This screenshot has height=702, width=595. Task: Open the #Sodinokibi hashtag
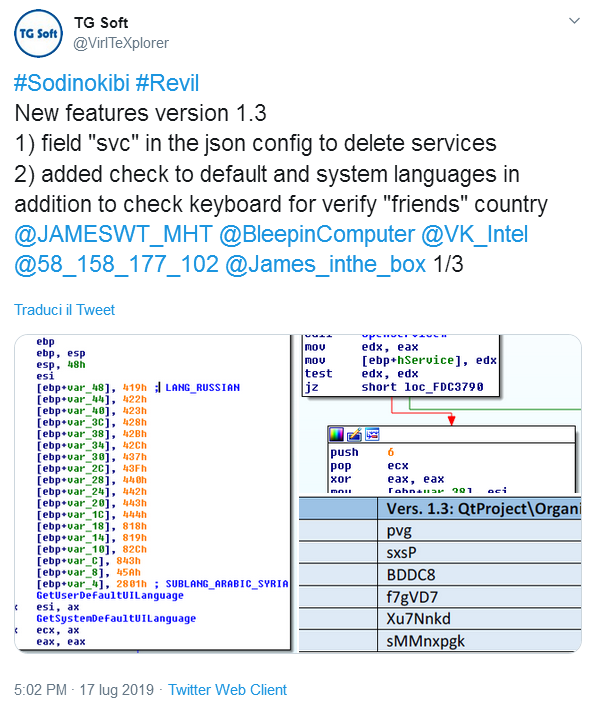coord(72,83)
